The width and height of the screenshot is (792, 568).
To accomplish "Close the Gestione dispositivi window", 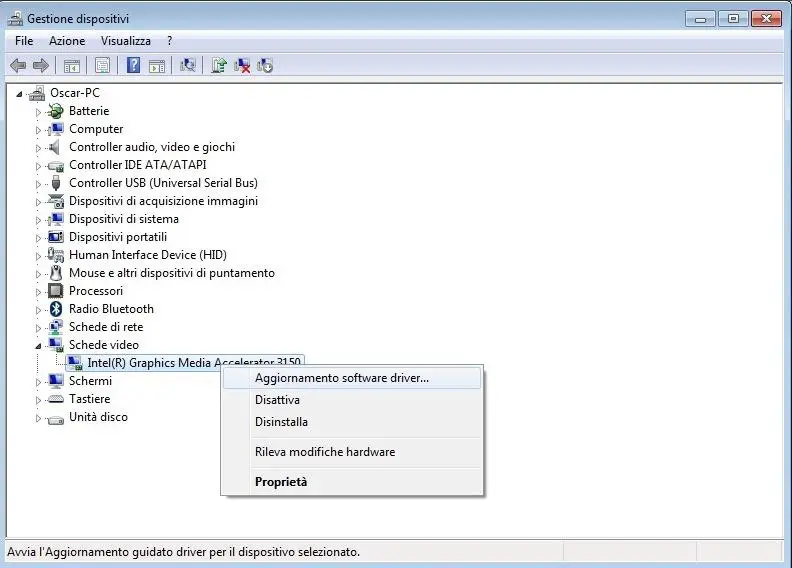I will click(x=766, y=19).
